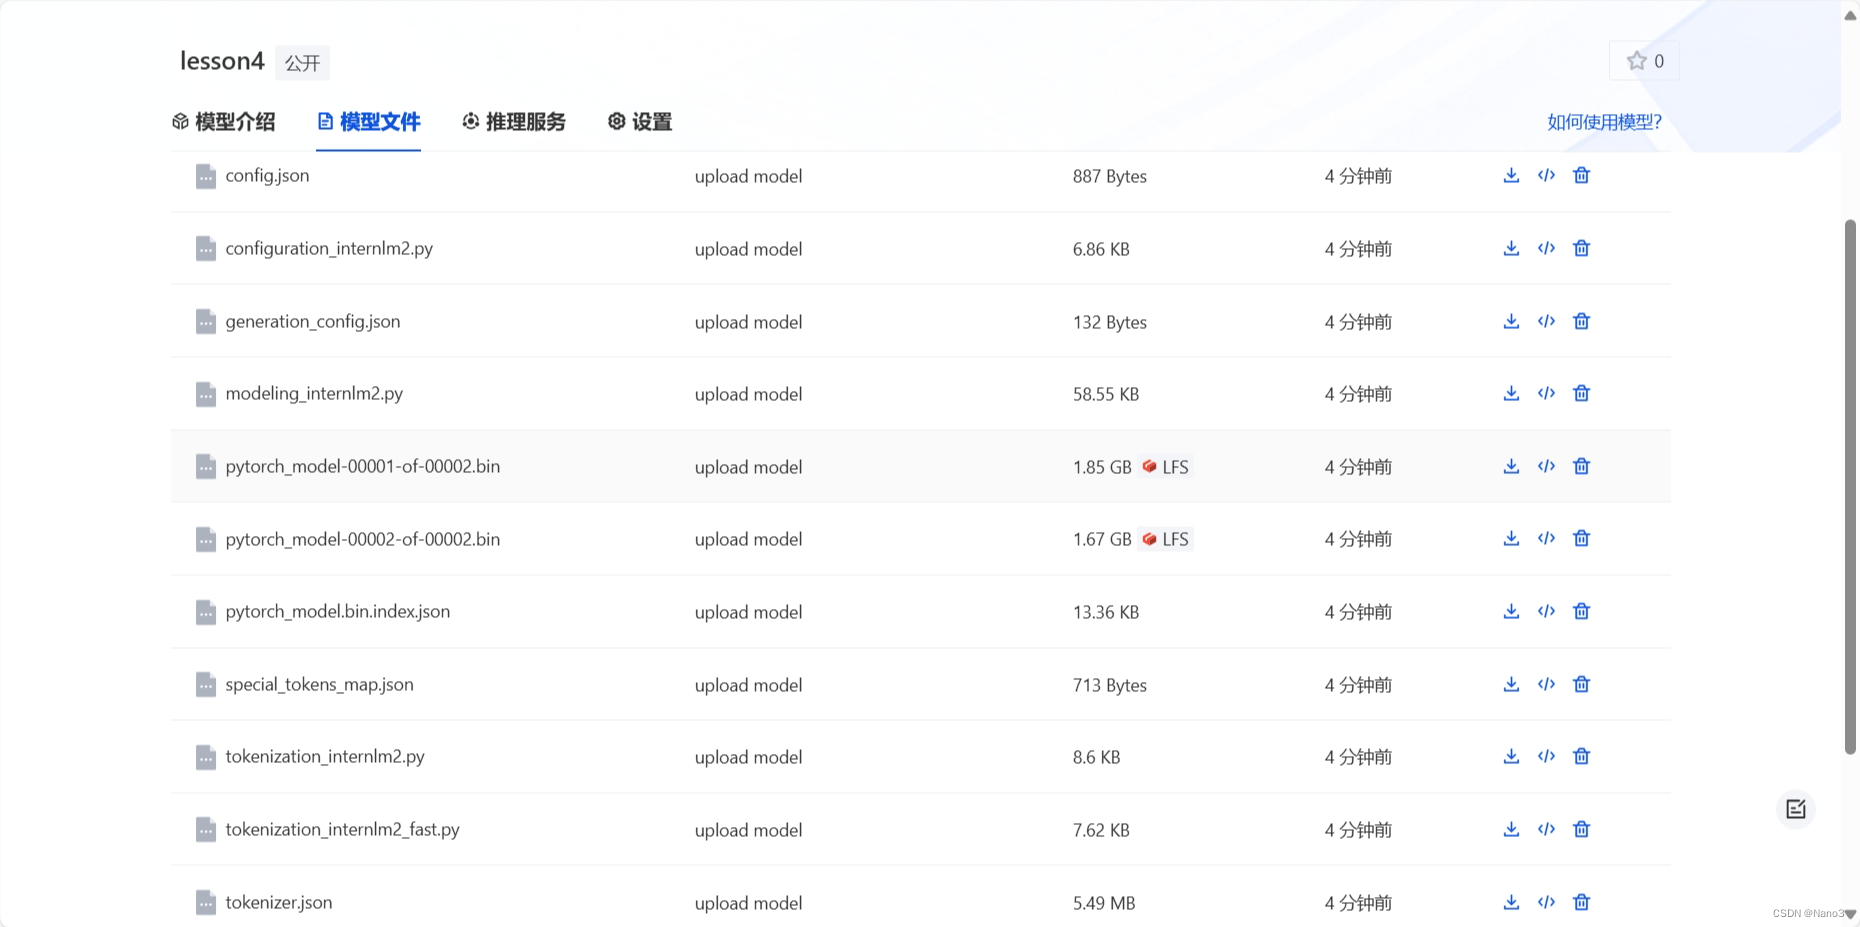Delete pytorch_model.bin.index.json
The height and width of the screenshot is (927, 1860).
click(x=1581, y=611)
